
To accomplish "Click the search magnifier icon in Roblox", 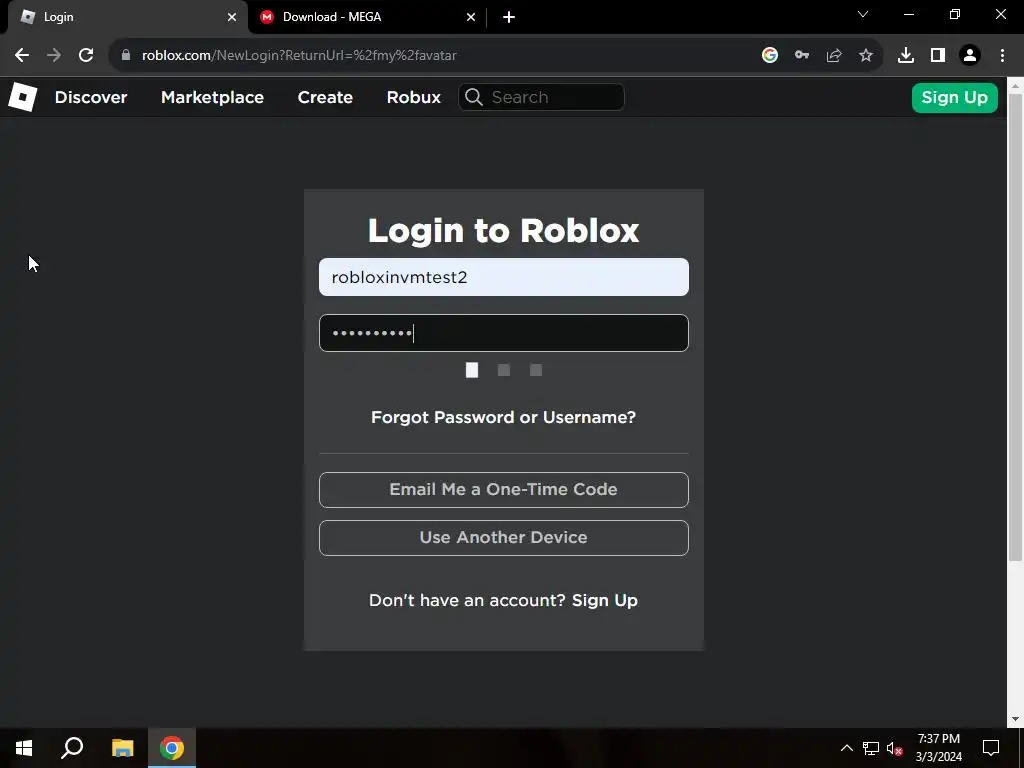I will pos(474,97).
